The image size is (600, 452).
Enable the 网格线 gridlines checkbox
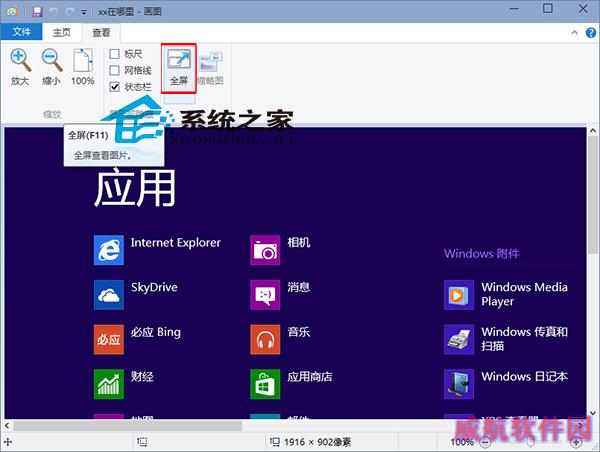114,70
